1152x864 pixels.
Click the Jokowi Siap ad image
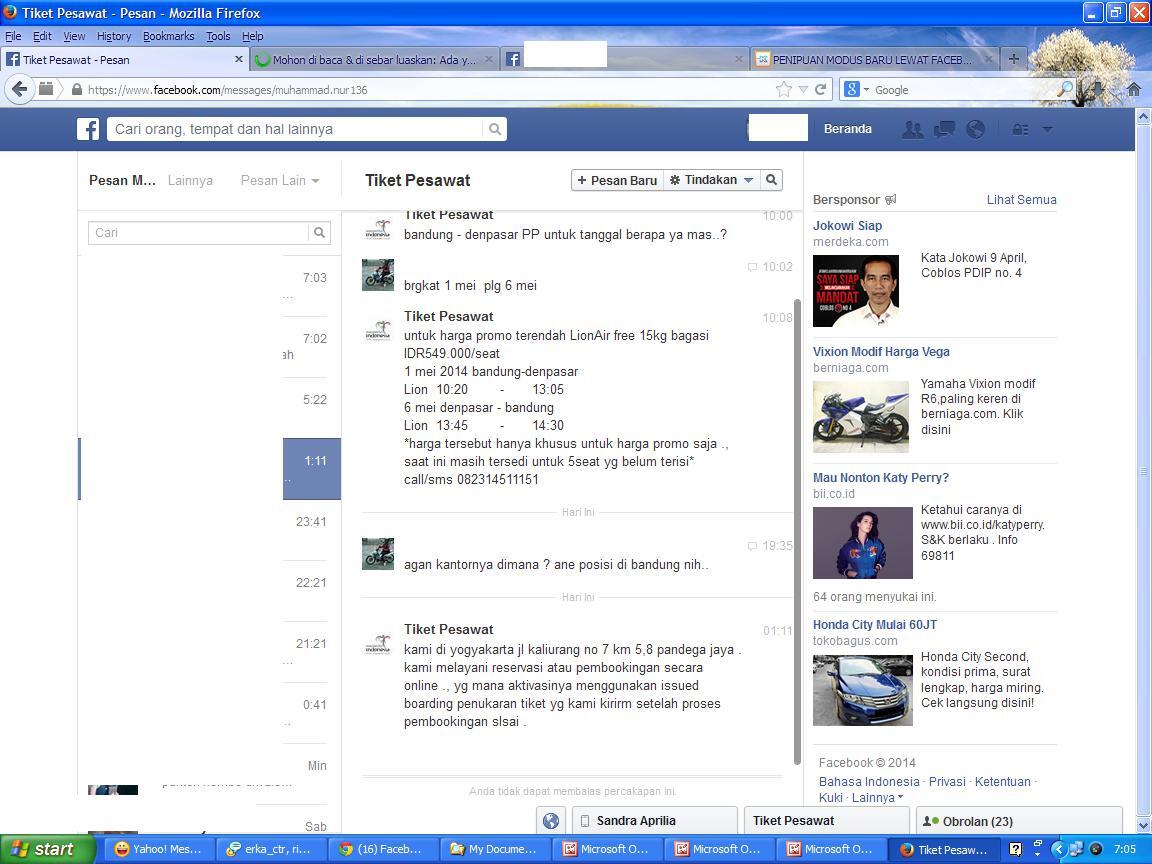pyautogui.click(x=856, y=291)
